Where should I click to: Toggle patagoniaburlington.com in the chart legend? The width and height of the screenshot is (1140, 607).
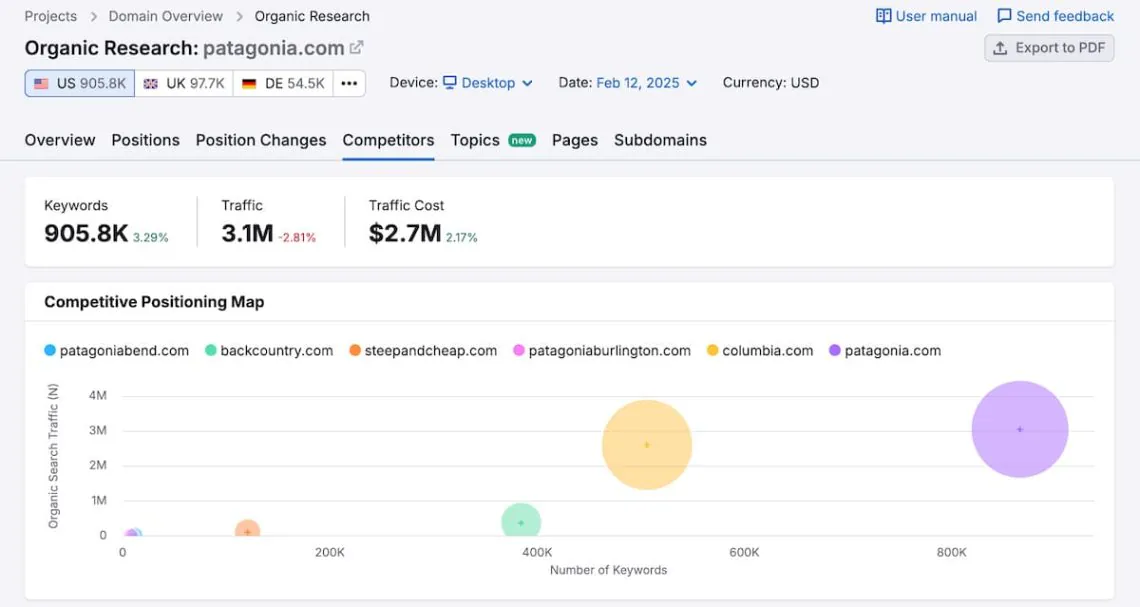click(602, 350)
